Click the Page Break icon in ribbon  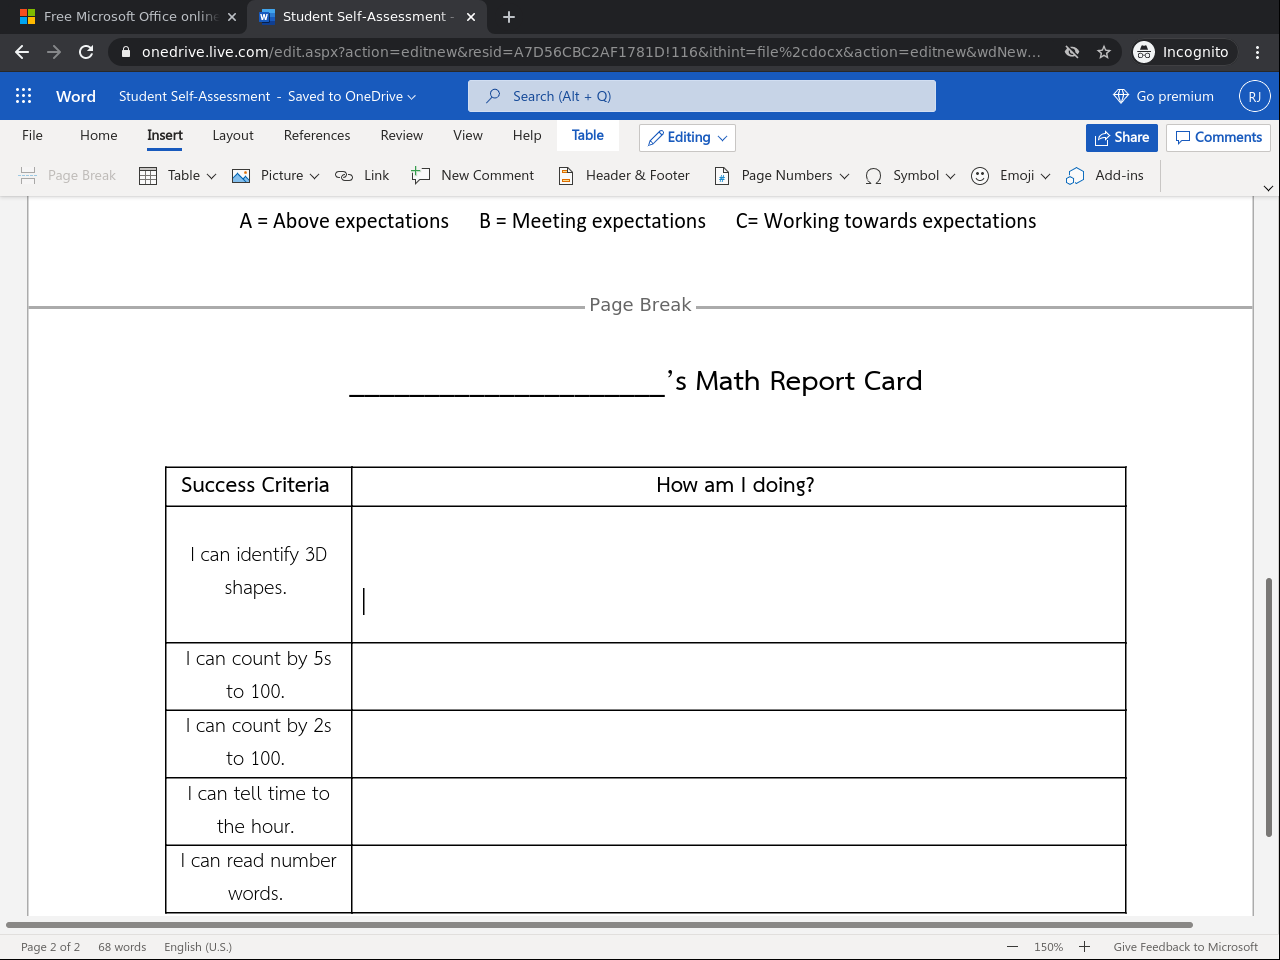coord(28,176)
